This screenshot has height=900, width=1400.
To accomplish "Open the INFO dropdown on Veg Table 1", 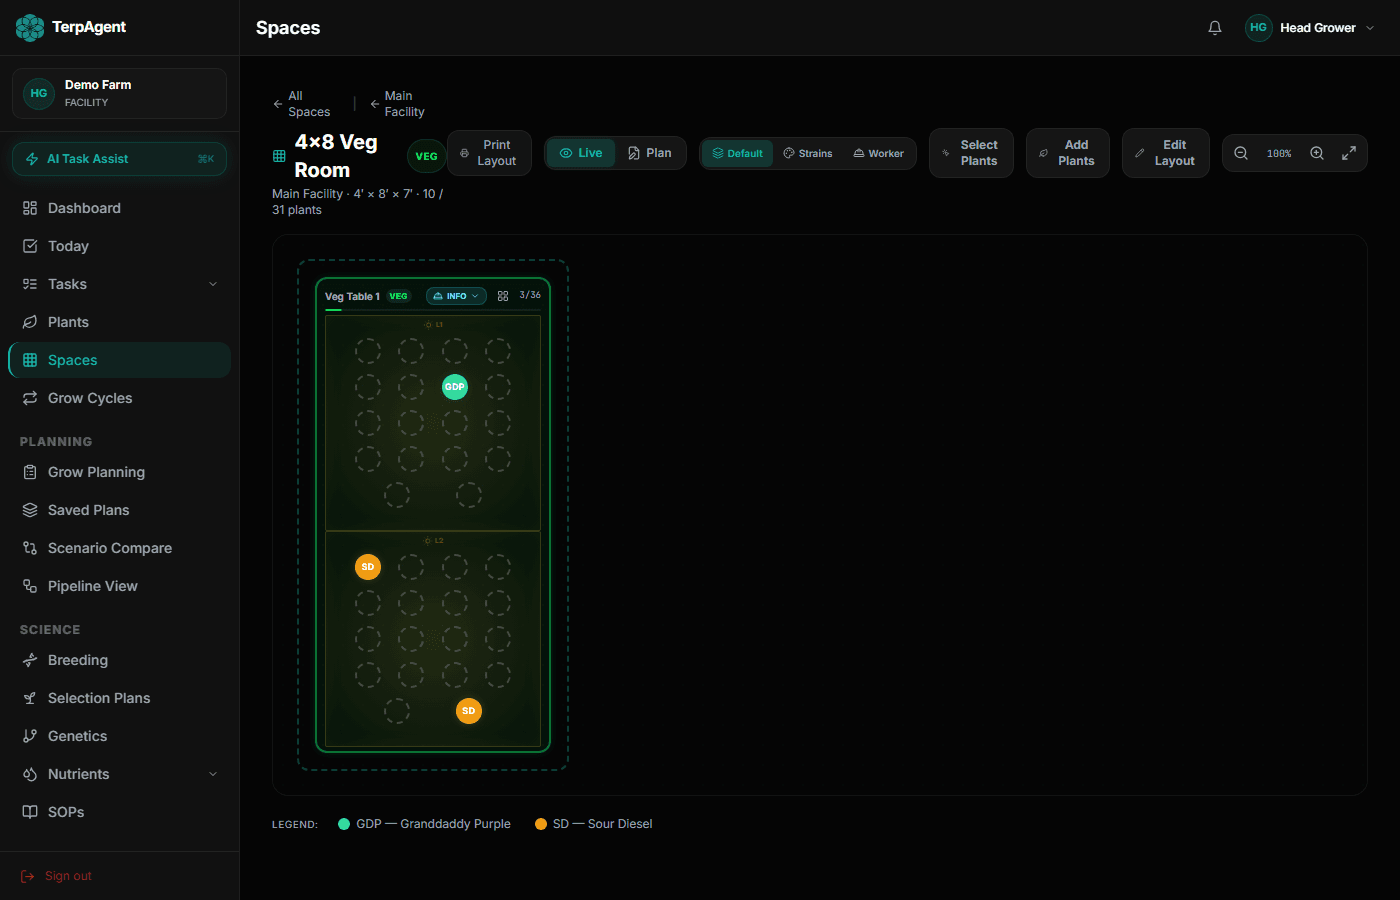I will tap(456, 295).
